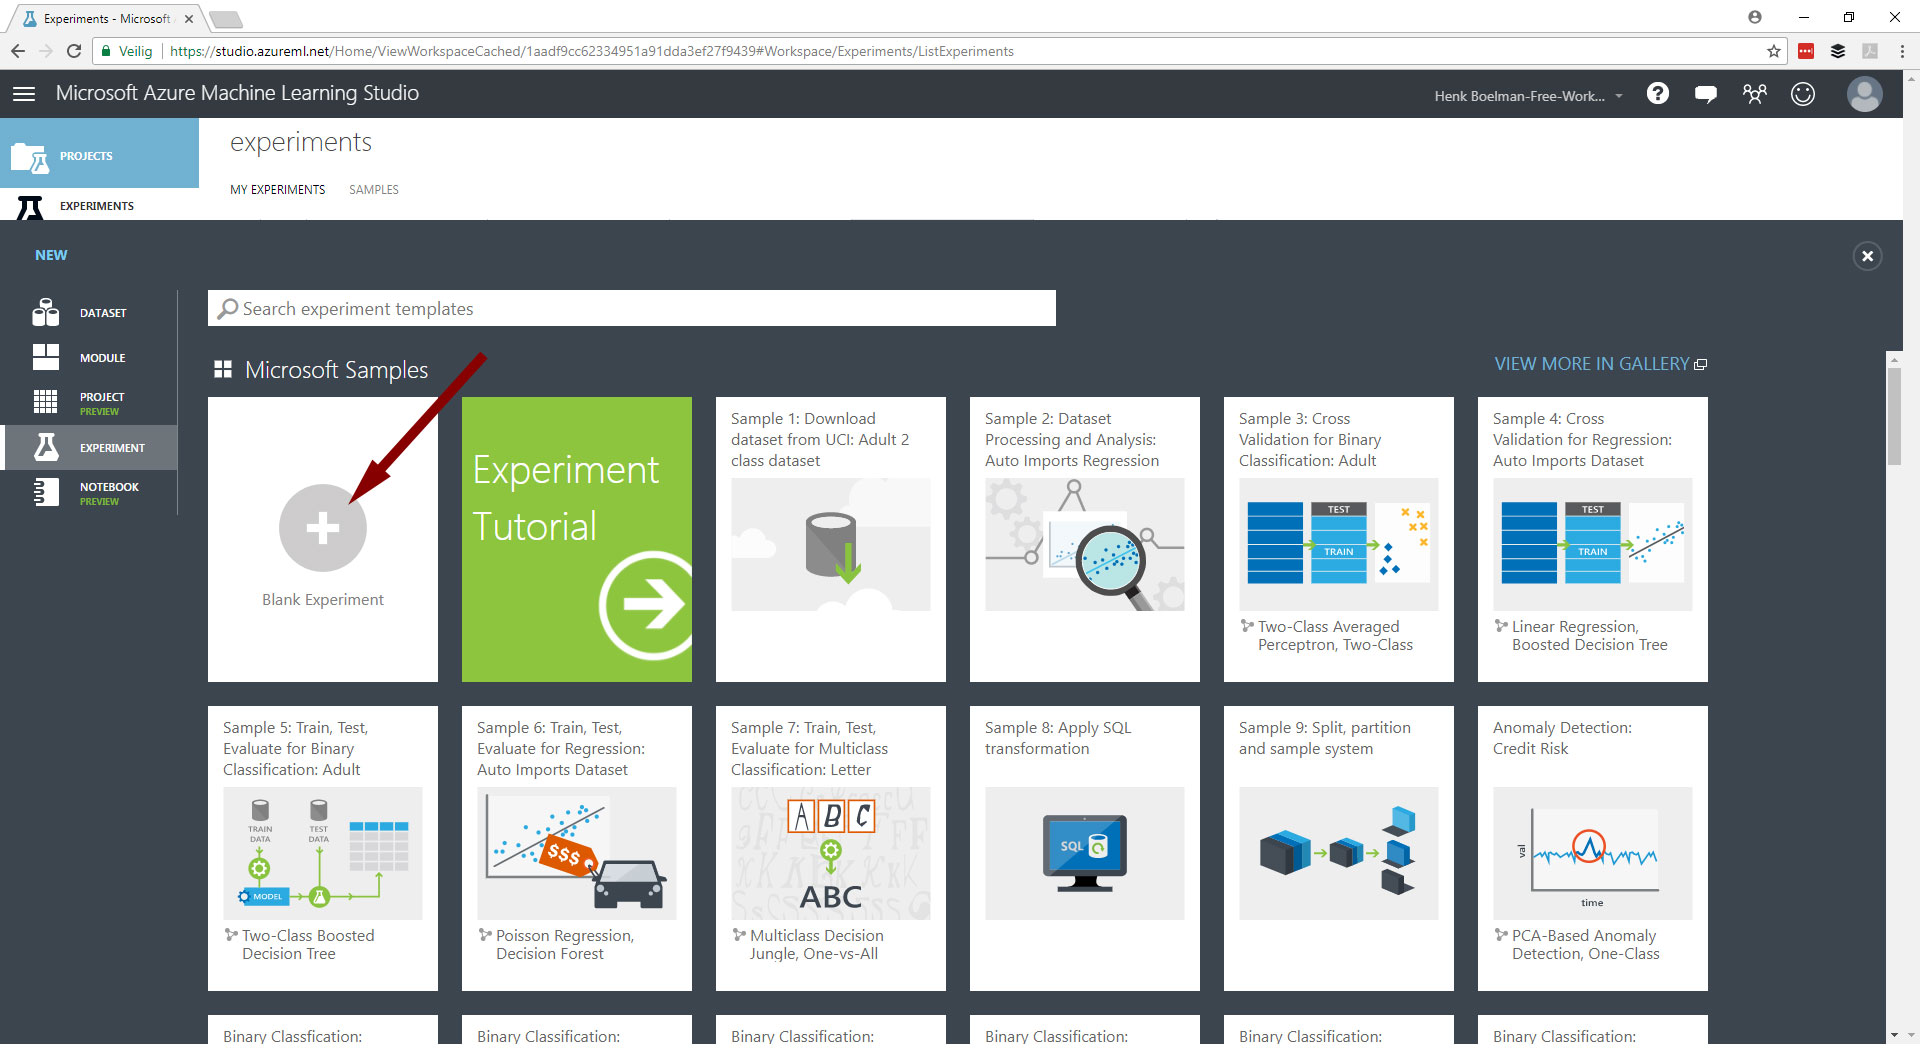Switch to the Samples tab
This screenshot has height=1048, width=1920.
click(x=374, y=189)
